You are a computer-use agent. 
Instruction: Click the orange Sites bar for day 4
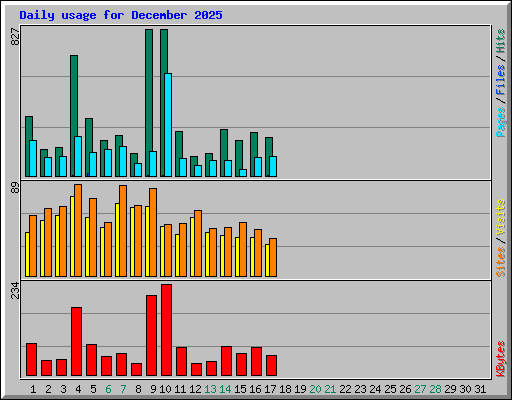pyautogui.click(x=78, y=230)
